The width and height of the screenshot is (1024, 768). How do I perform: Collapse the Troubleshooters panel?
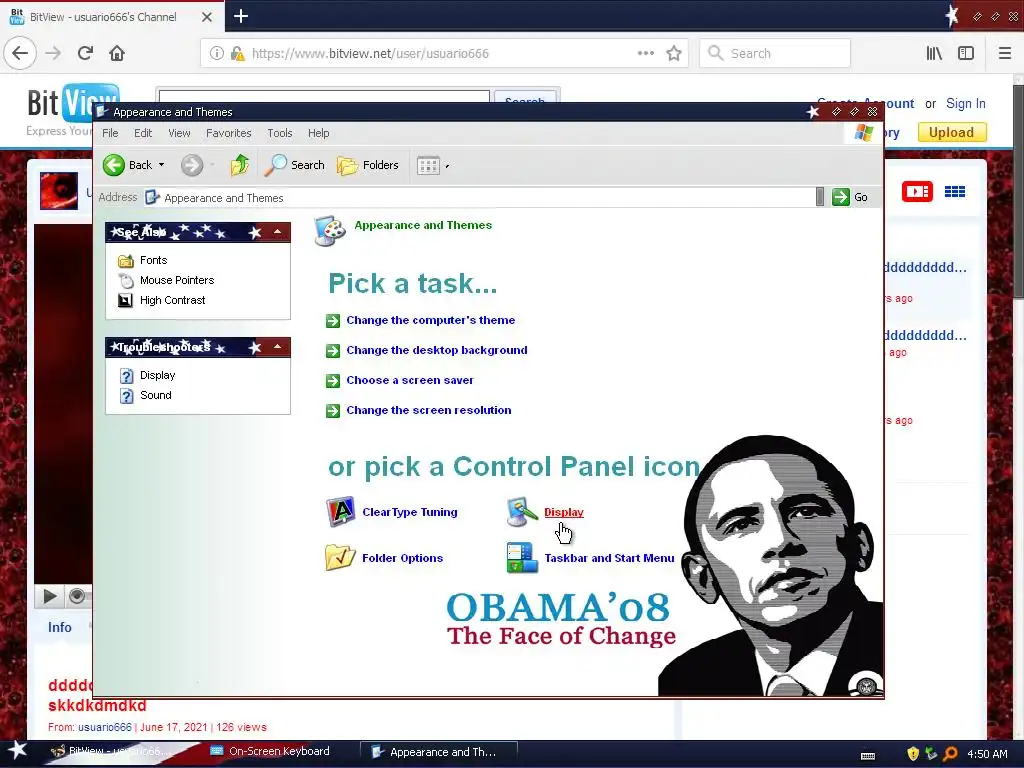coord(278,347)
